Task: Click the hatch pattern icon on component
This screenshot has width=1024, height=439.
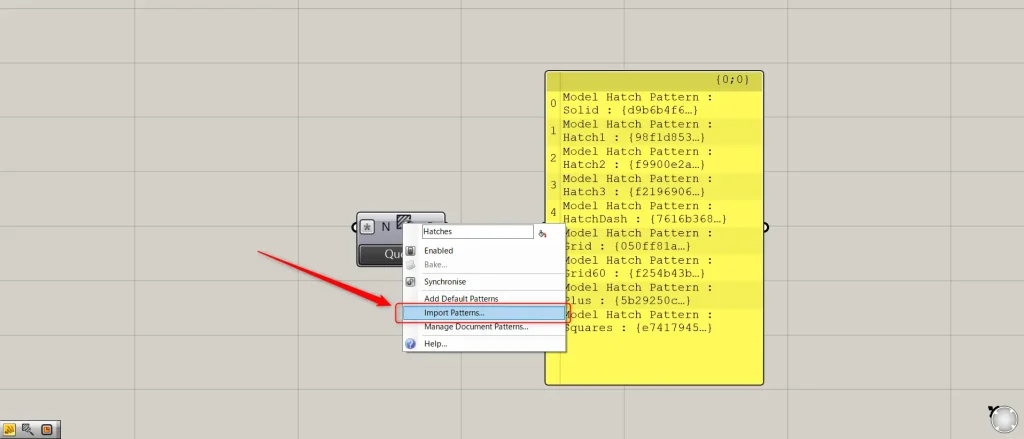Action: pyautogui.click(x=404, y=221)
